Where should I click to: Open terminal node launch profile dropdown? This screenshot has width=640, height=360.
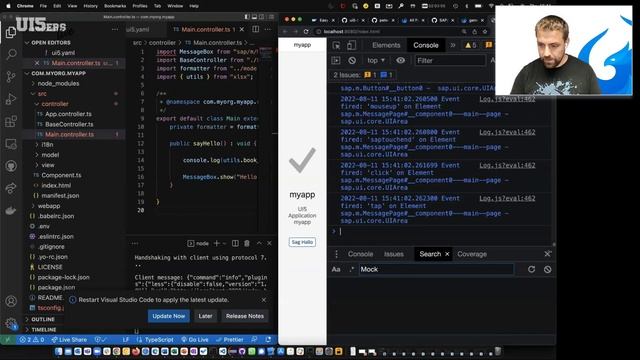point(225,243)
